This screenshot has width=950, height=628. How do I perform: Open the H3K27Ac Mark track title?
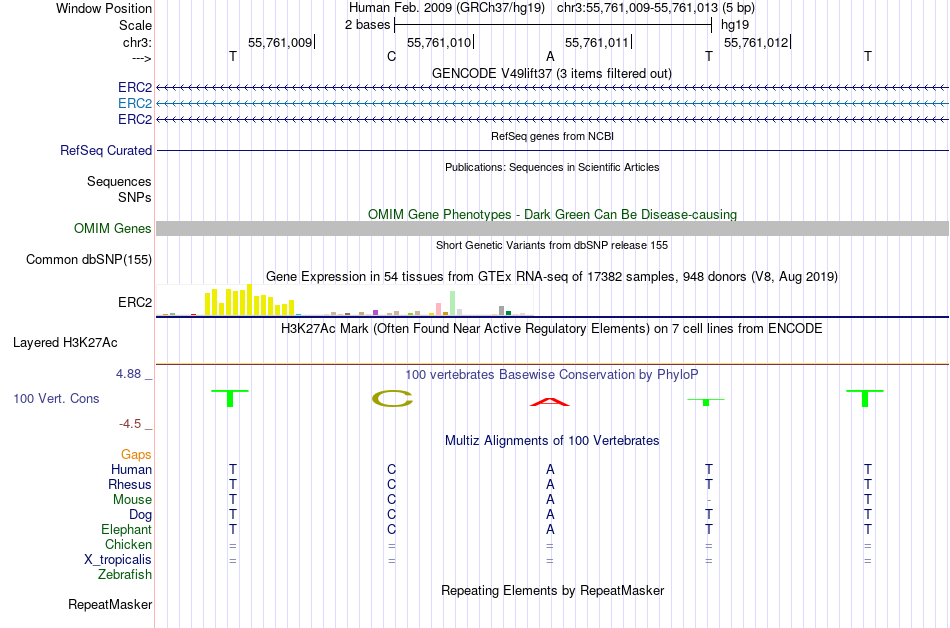pos(552,329)
